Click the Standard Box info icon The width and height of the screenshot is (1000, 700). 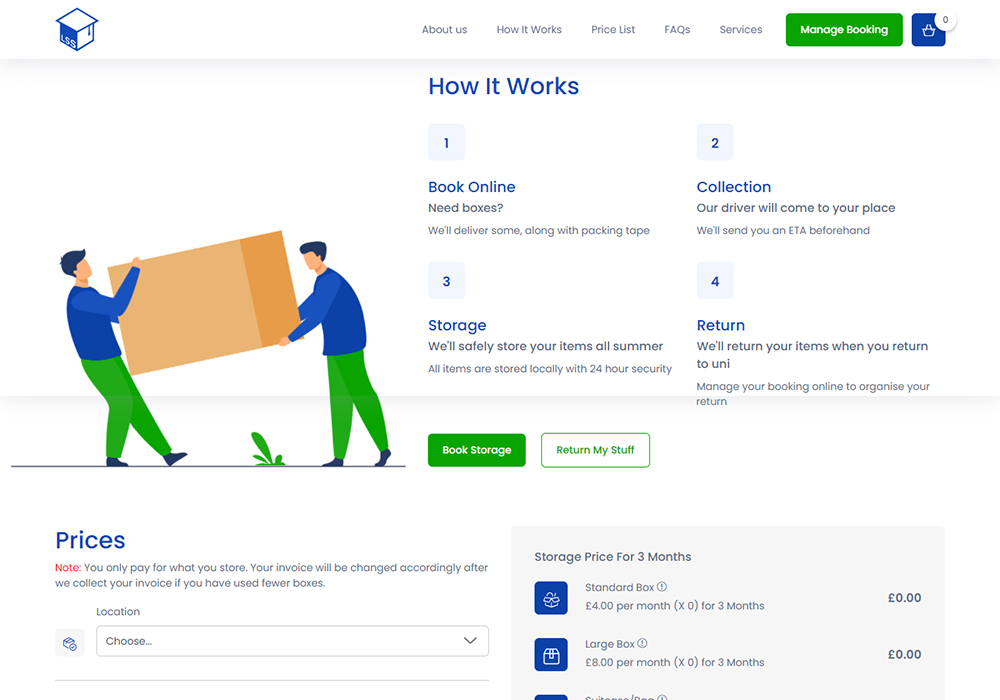[x=662, y=587]
